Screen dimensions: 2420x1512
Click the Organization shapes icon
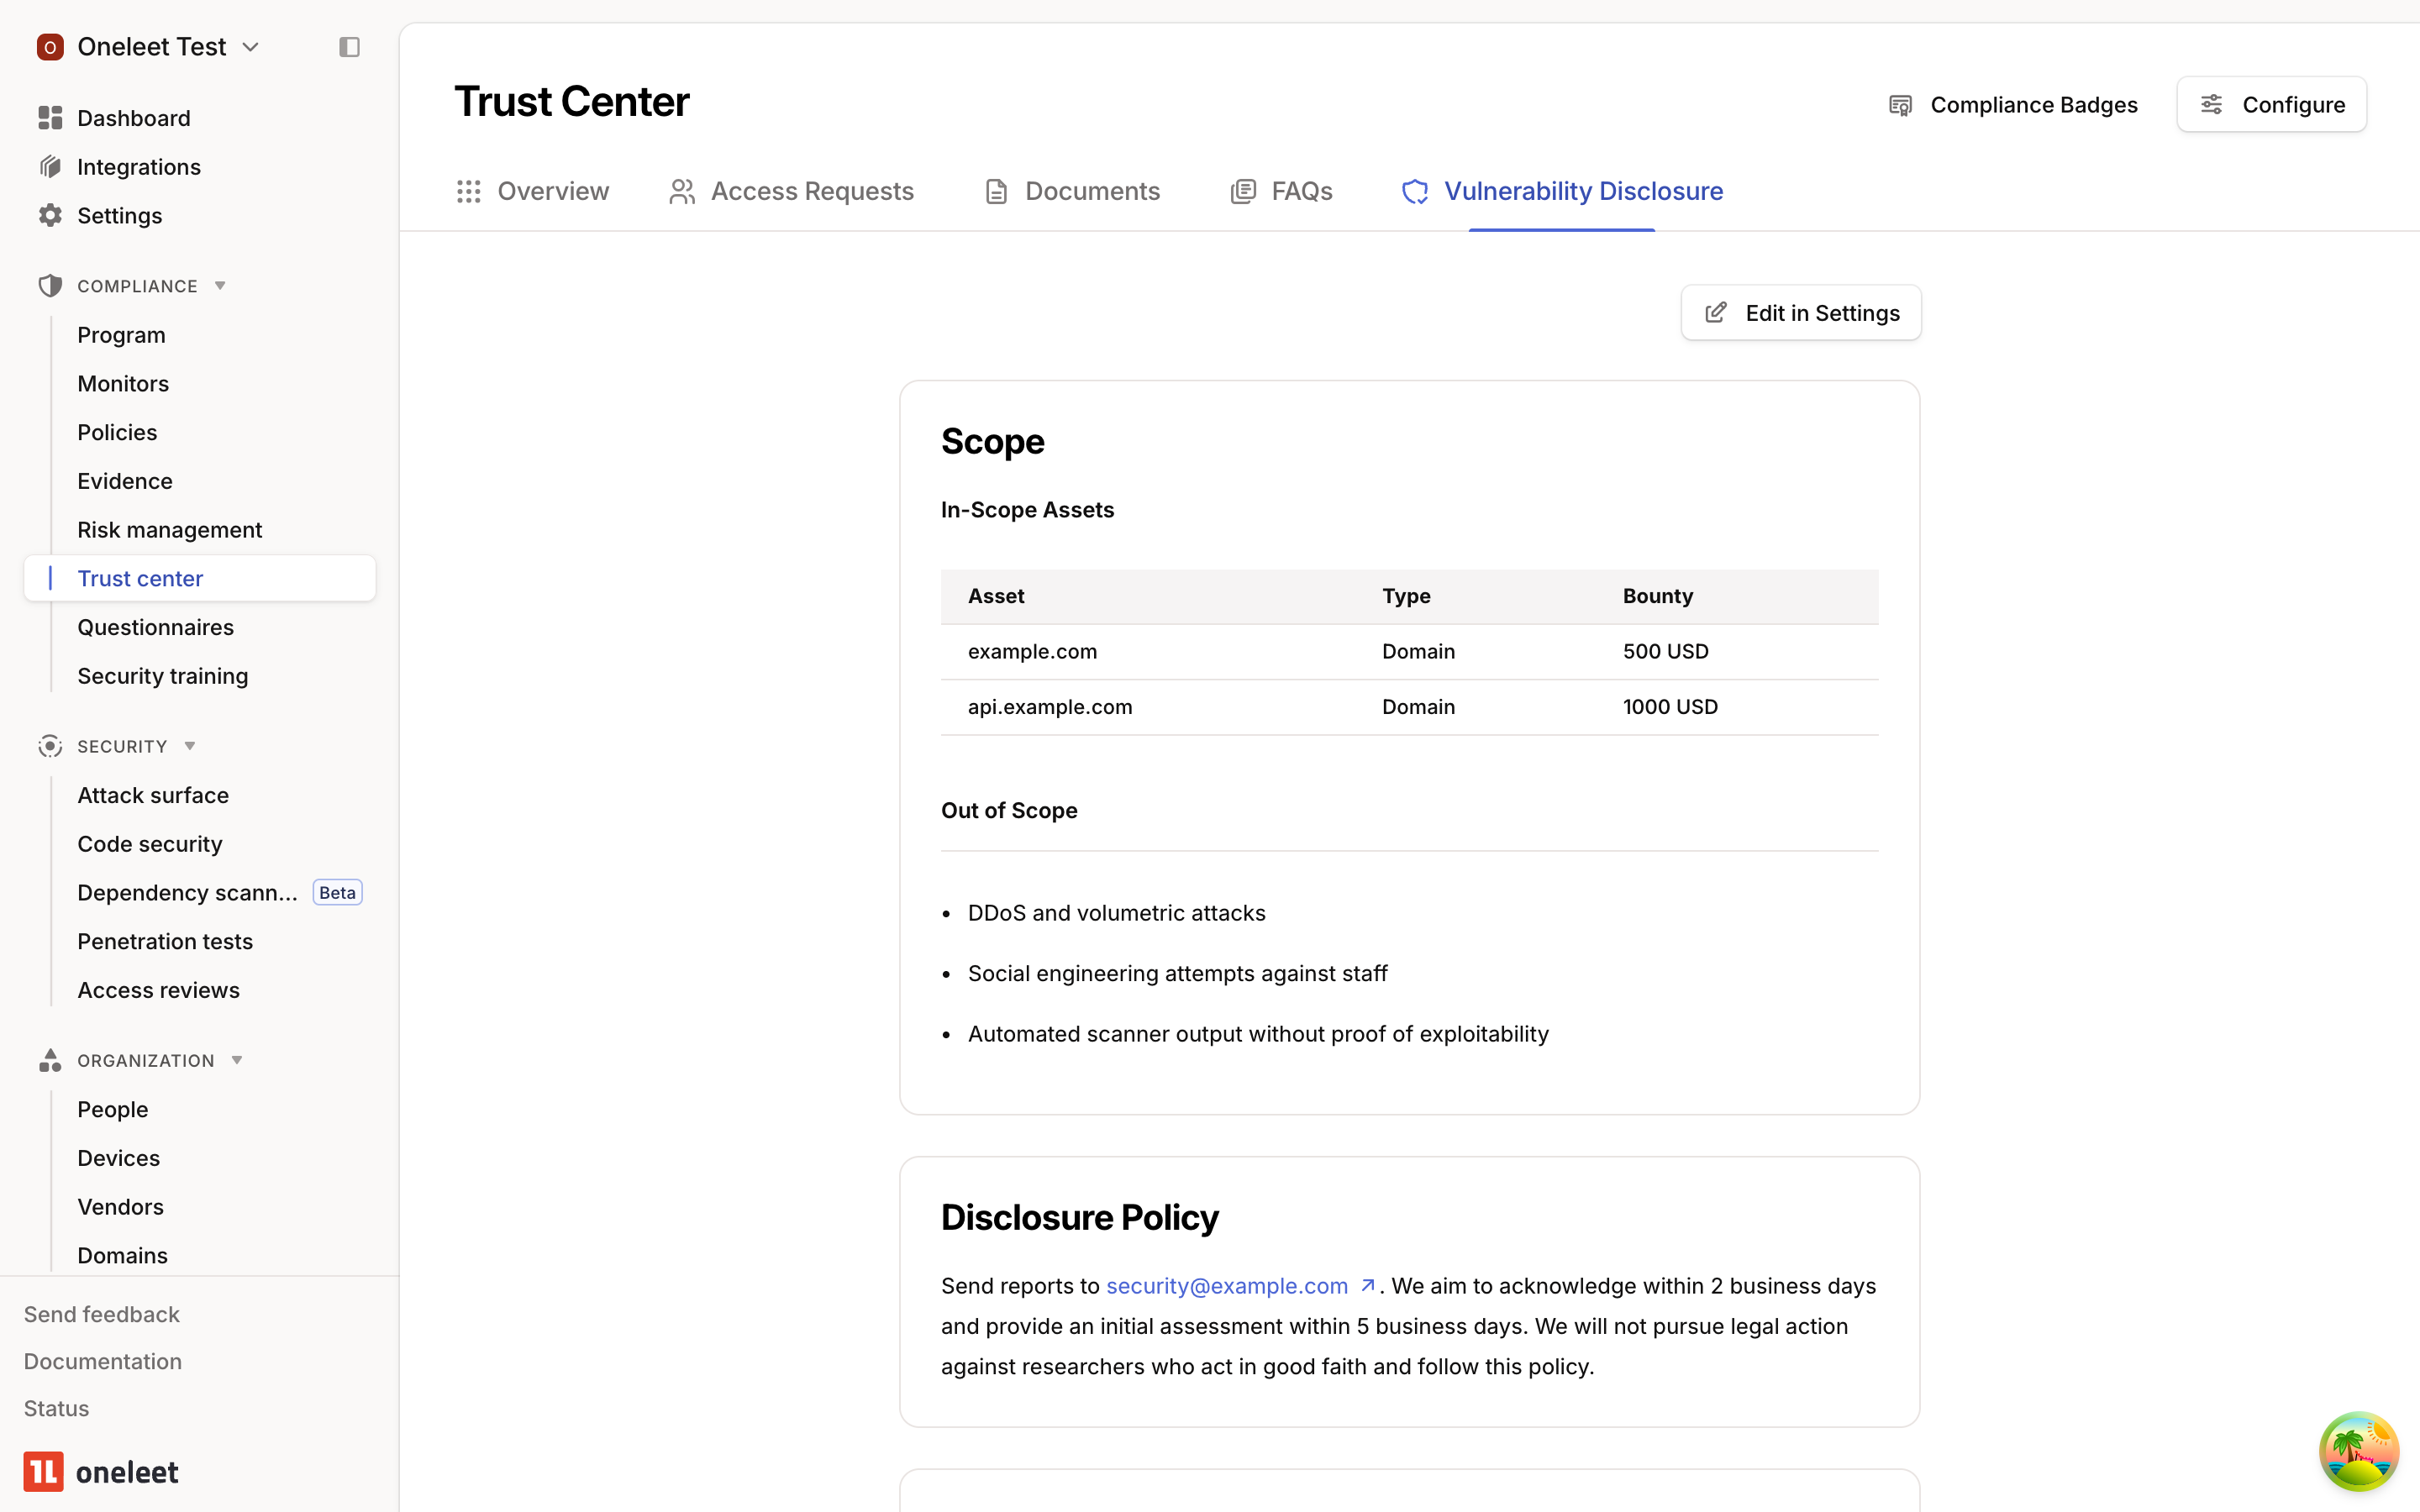(x=50, y=1060)
